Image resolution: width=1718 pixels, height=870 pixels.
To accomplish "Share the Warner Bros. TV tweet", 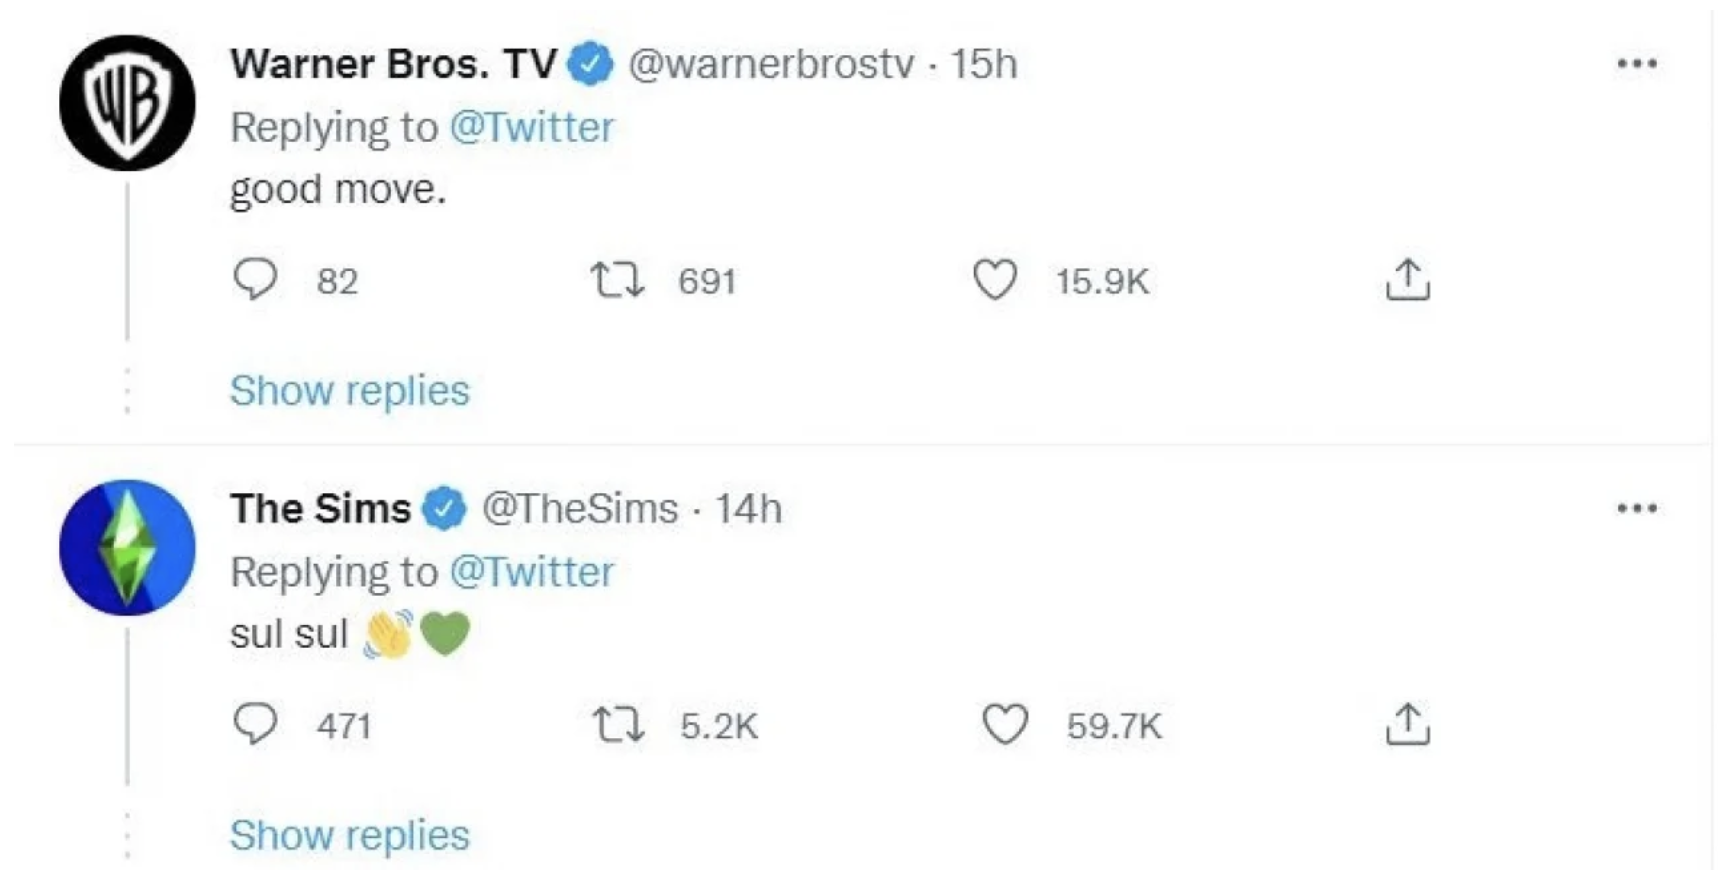I will pyautogui.click(x=1407, y=280).
